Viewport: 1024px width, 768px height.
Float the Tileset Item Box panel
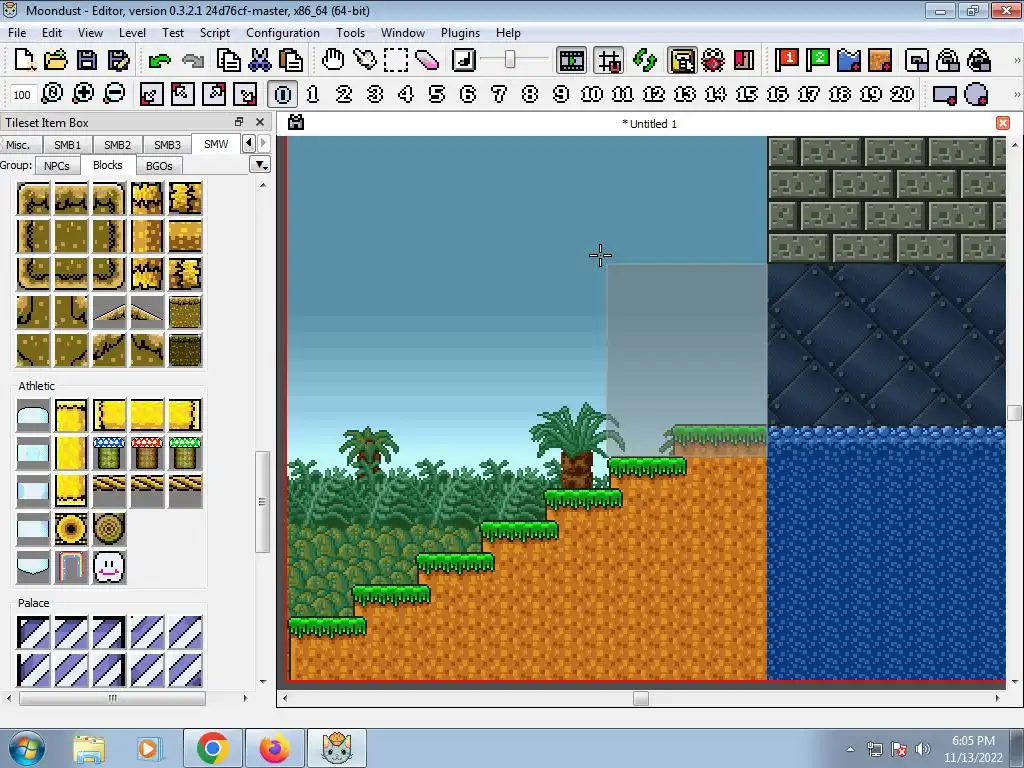point(239,122)
